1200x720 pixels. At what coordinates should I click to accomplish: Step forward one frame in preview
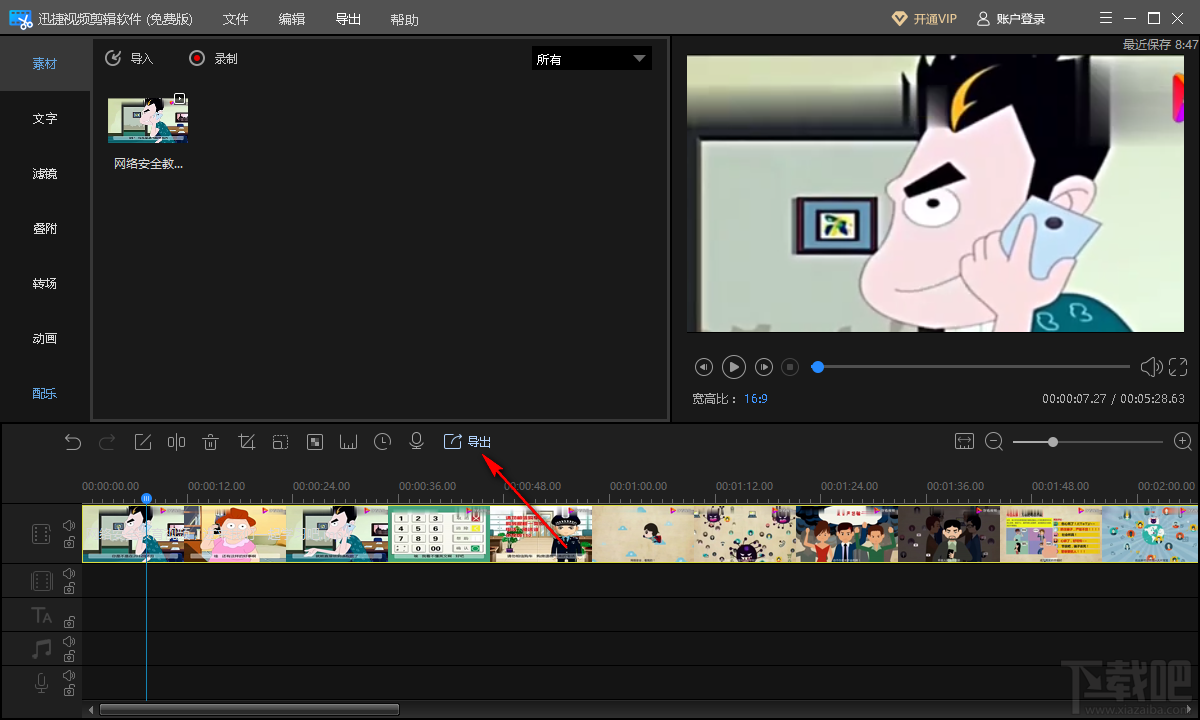(x=764, y=367)
